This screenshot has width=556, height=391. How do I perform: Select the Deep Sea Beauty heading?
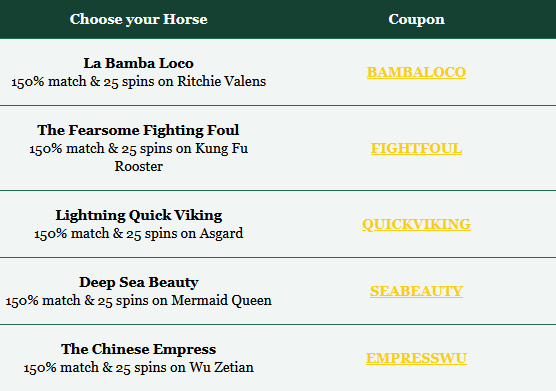tap(139, 283)
